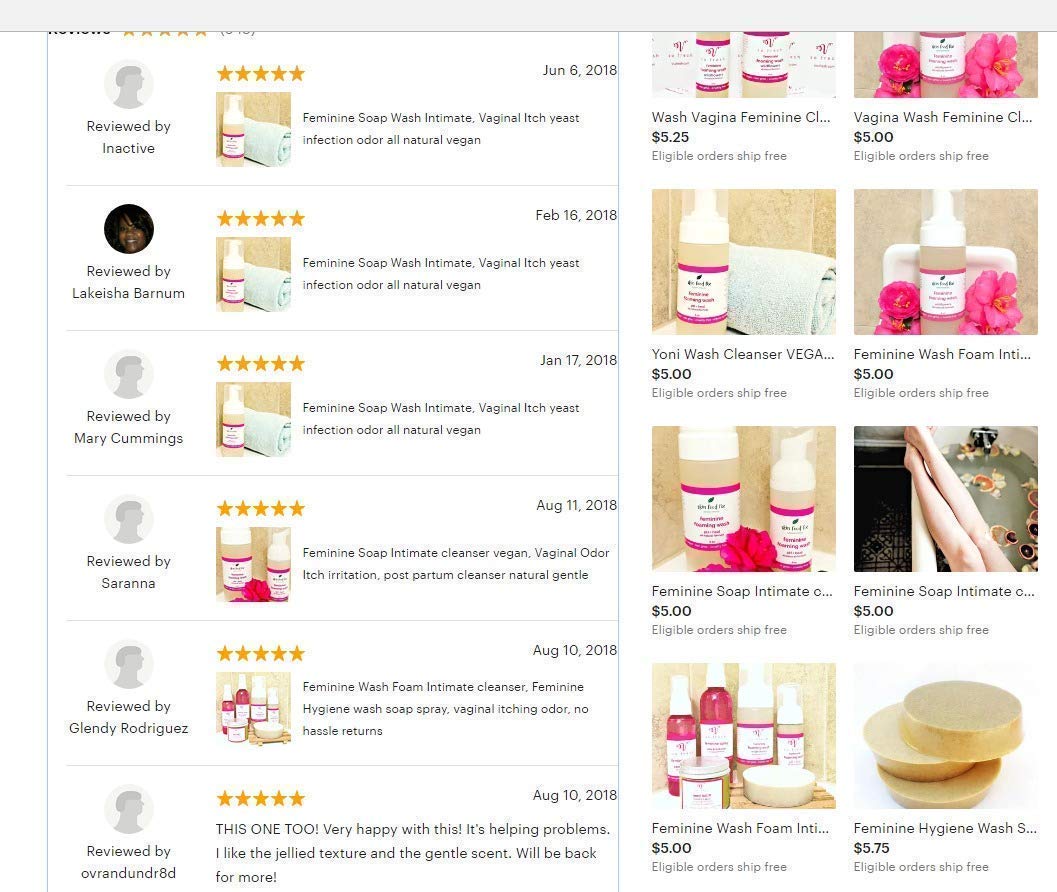
Task: Open the round soap bars listing image
Action: coord(946,736)
